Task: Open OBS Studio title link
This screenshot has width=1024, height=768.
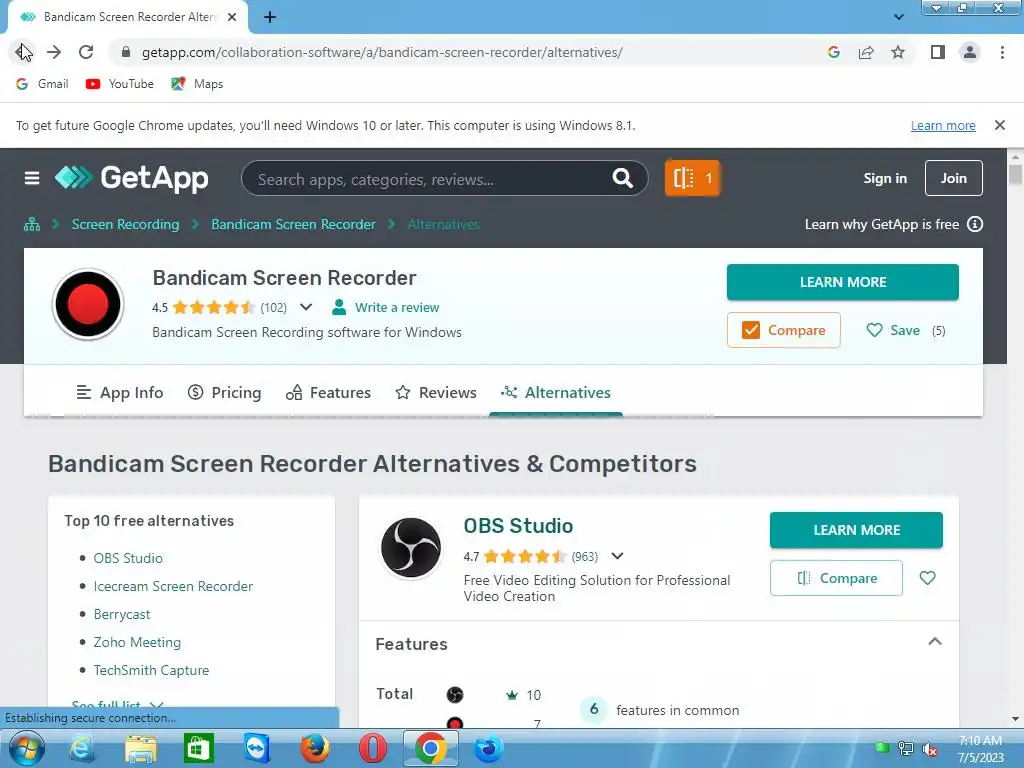Action: click(519, 526)
